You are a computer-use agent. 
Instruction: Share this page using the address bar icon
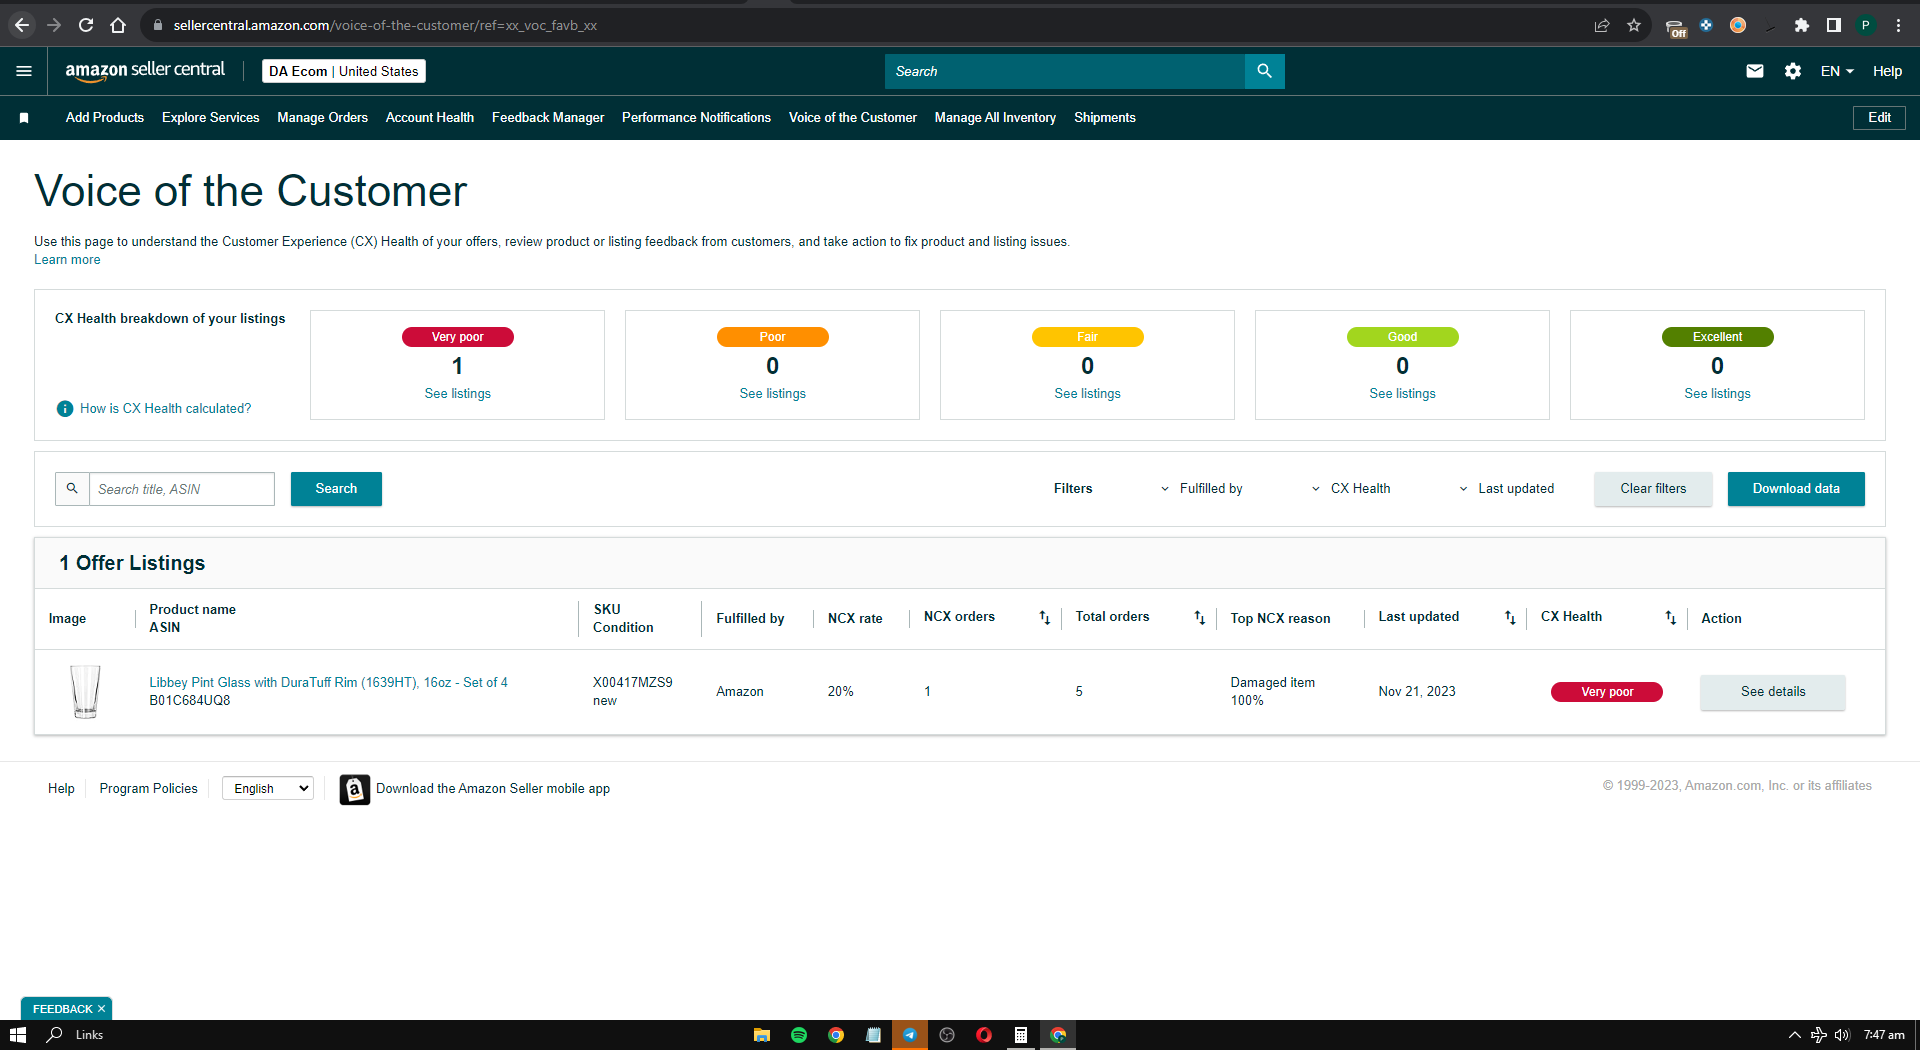click(1602, 25)
